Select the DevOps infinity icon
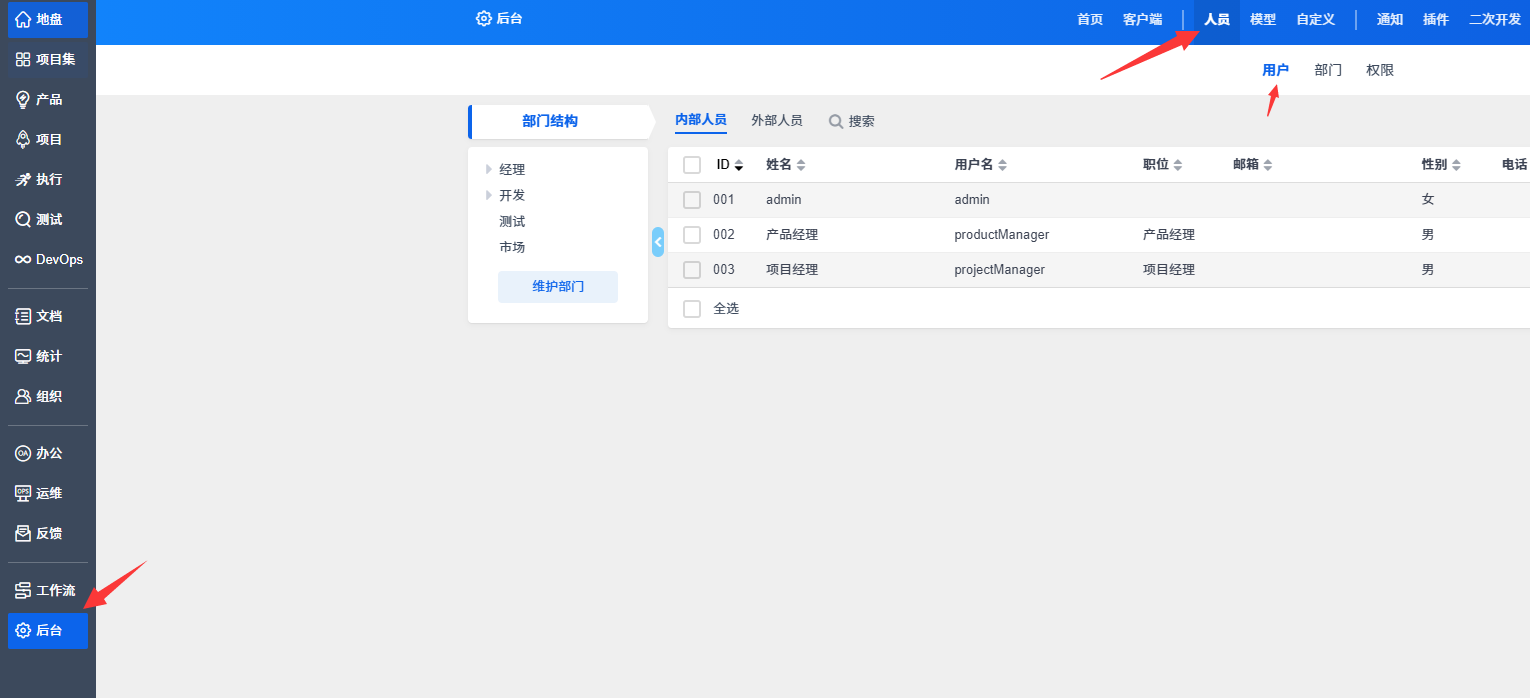Image resolution: width=1530 pixels, height=698 pixels. [x=23, y=259]
